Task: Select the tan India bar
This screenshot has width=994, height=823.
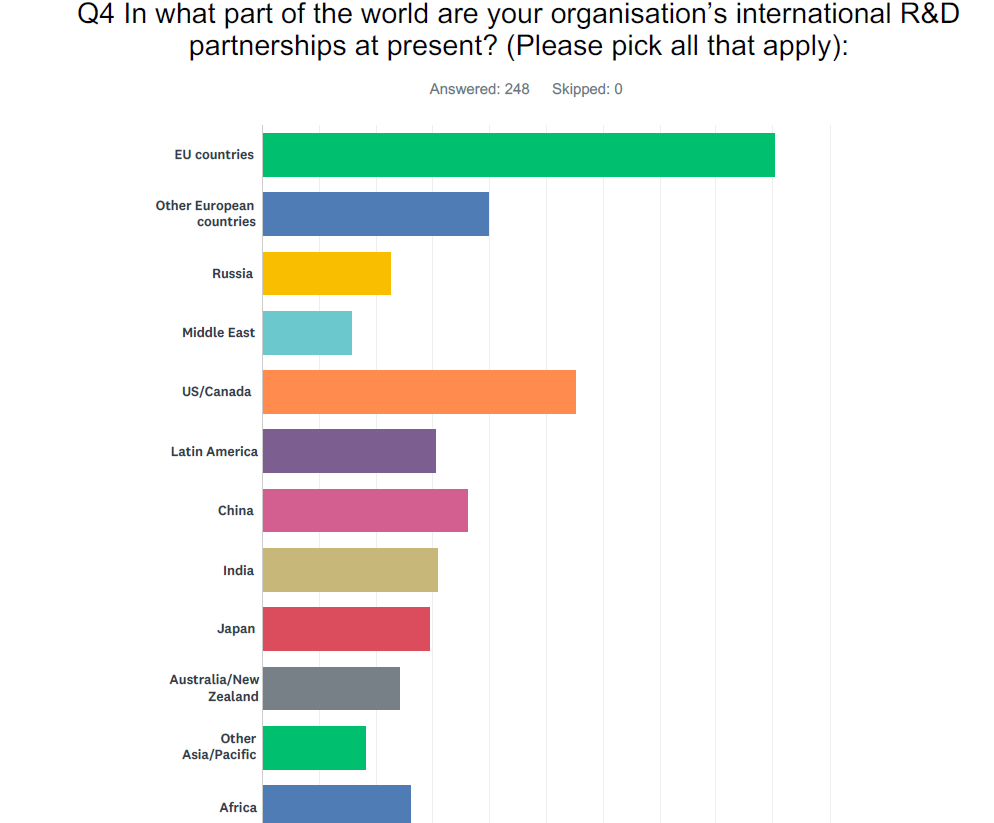Action: (351, 570)
